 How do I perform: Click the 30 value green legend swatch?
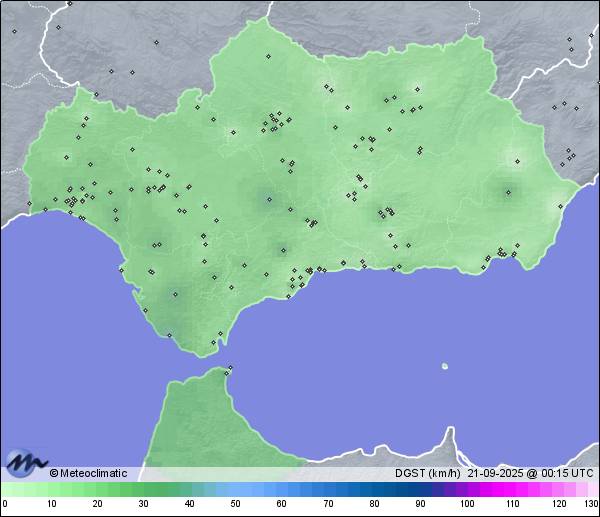[x=143, y=489]
